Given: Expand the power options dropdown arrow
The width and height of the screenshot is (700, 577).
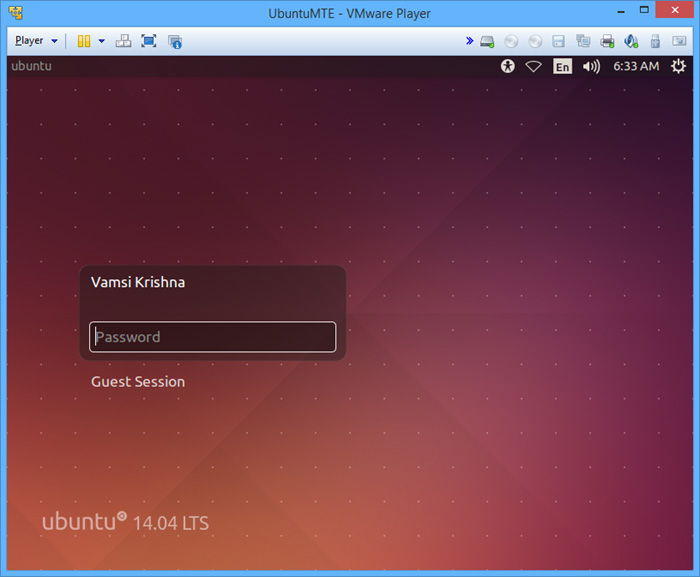Looking at the screenshot, I should coord(102,41).
